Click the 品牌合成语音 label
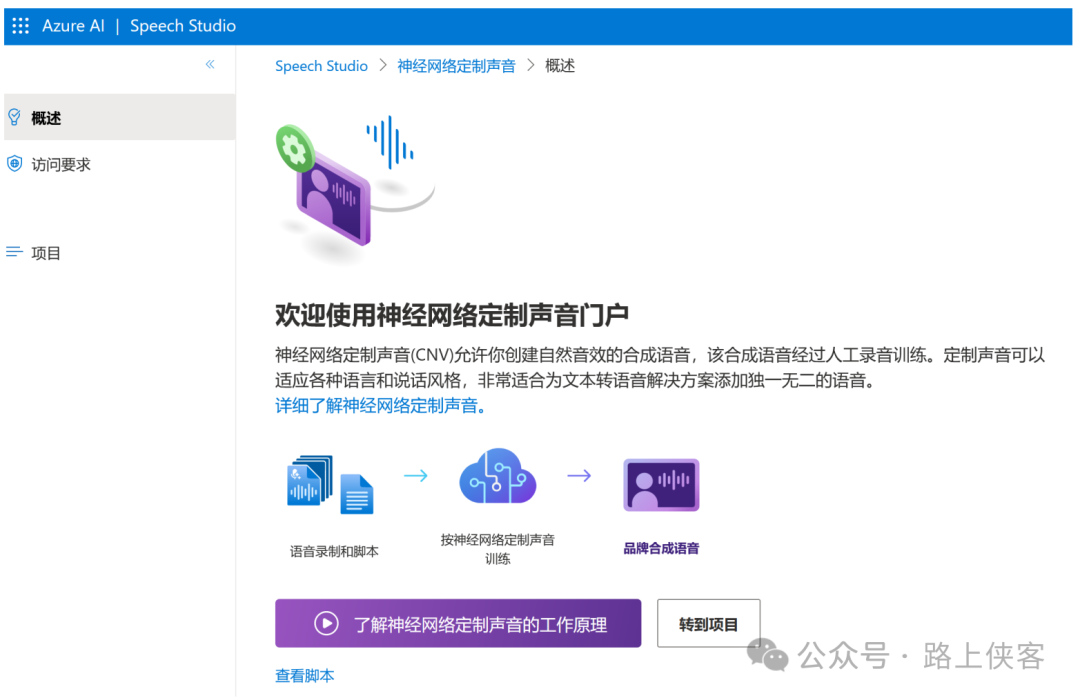Screen dimensions: 1080x700 point(661,548)
